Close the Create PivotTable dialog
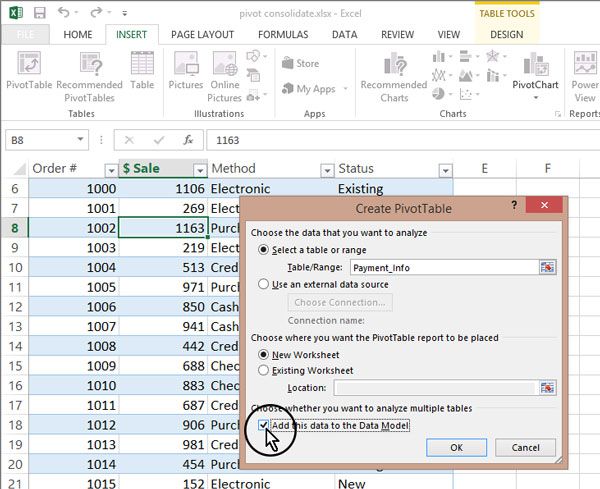 [x=544, y=205]
